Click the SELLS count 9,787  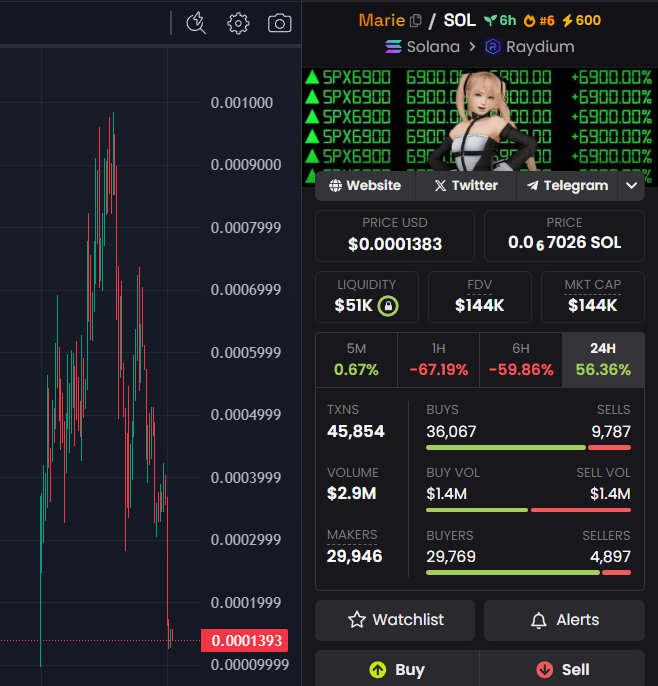(x=611, y=432)
